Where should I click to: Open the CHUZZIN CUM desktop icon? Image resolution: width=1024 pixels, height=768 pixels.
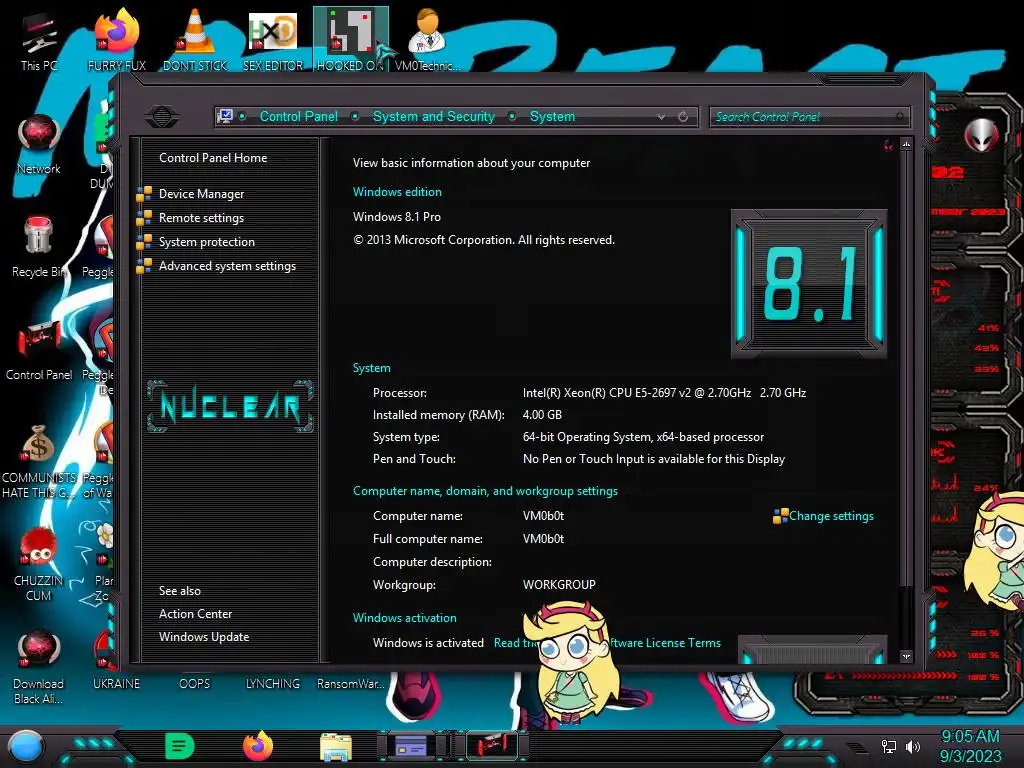[39, 564]
